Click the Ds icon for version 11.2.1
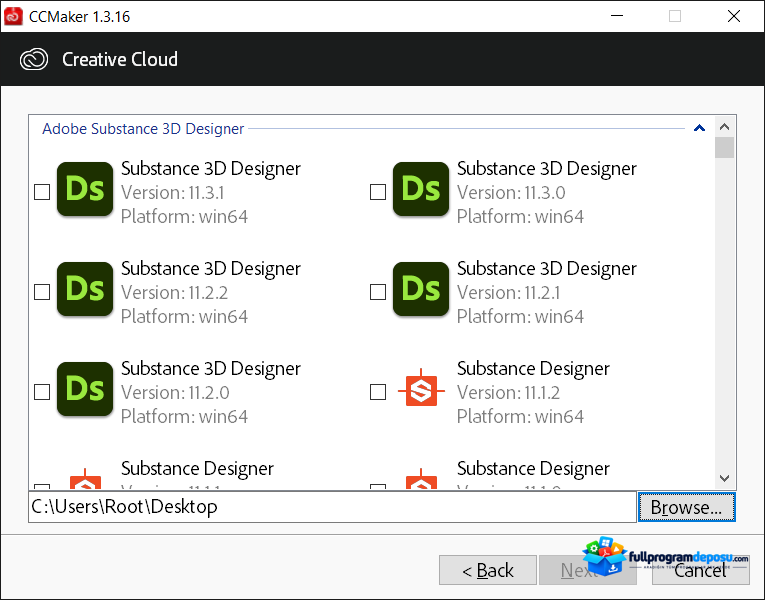This screenshot has height=600, width=765. pyautogui.click(x=421, y=289)
